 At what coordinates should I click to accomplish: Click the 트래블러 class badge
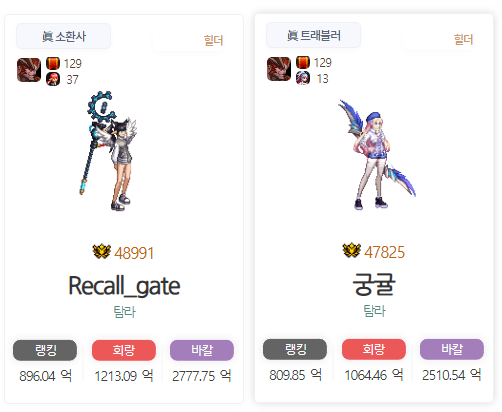[x=313, y=35]
